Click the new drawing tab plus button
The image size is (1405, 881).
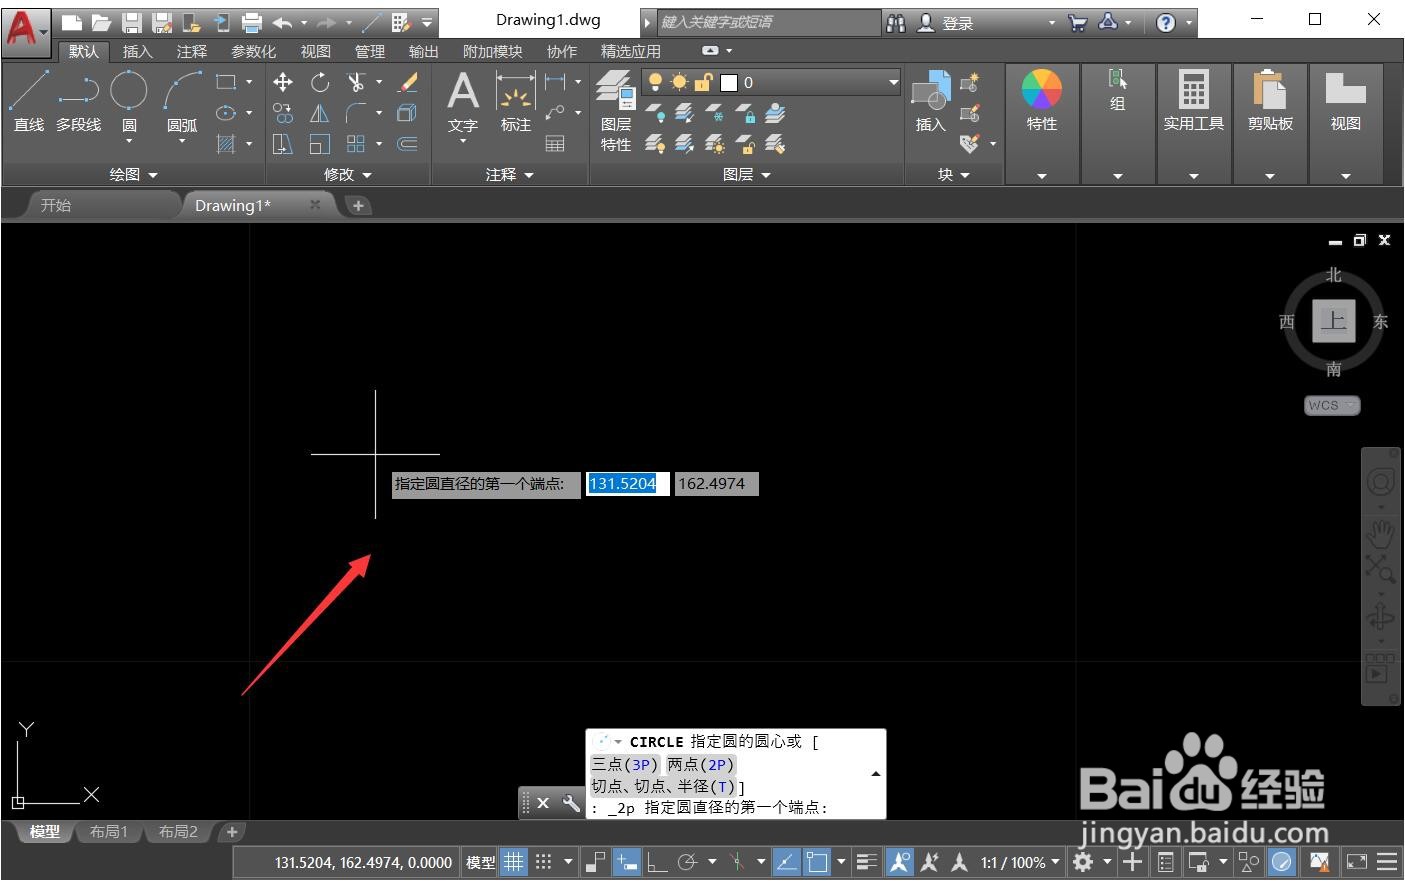tap(358, 205)
